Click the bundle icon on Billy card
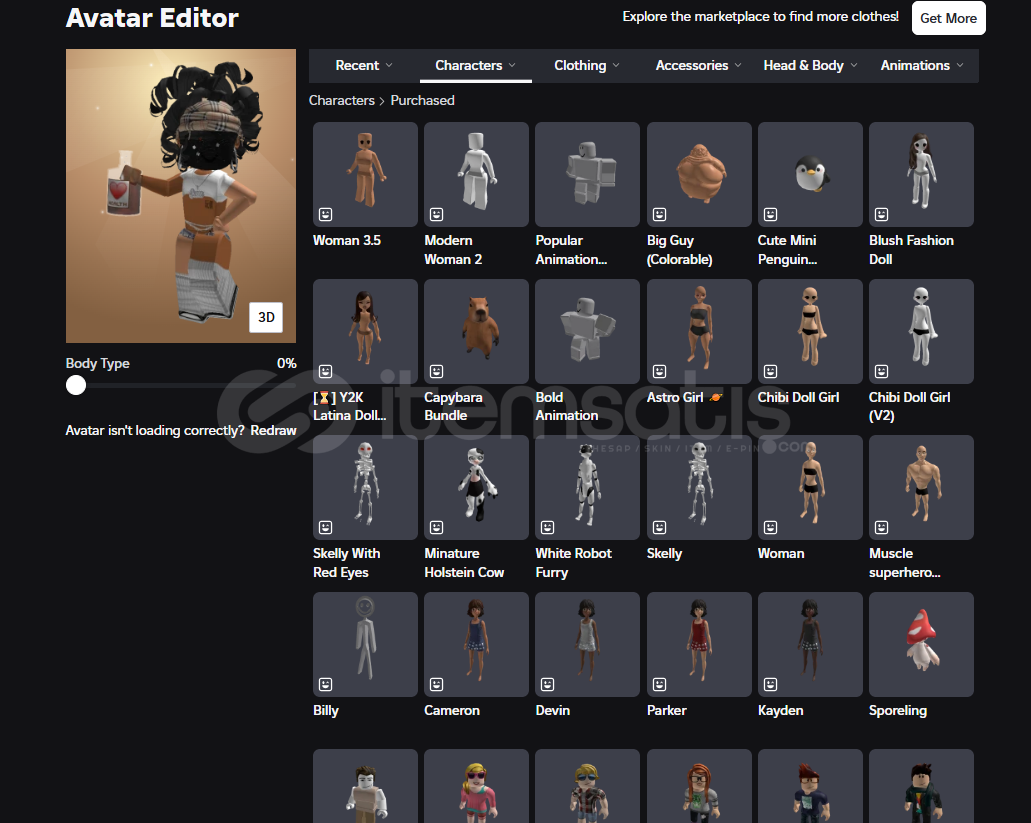Image resolution: width=1031 pixels, height=823 pixels. [x=325, y=684]
